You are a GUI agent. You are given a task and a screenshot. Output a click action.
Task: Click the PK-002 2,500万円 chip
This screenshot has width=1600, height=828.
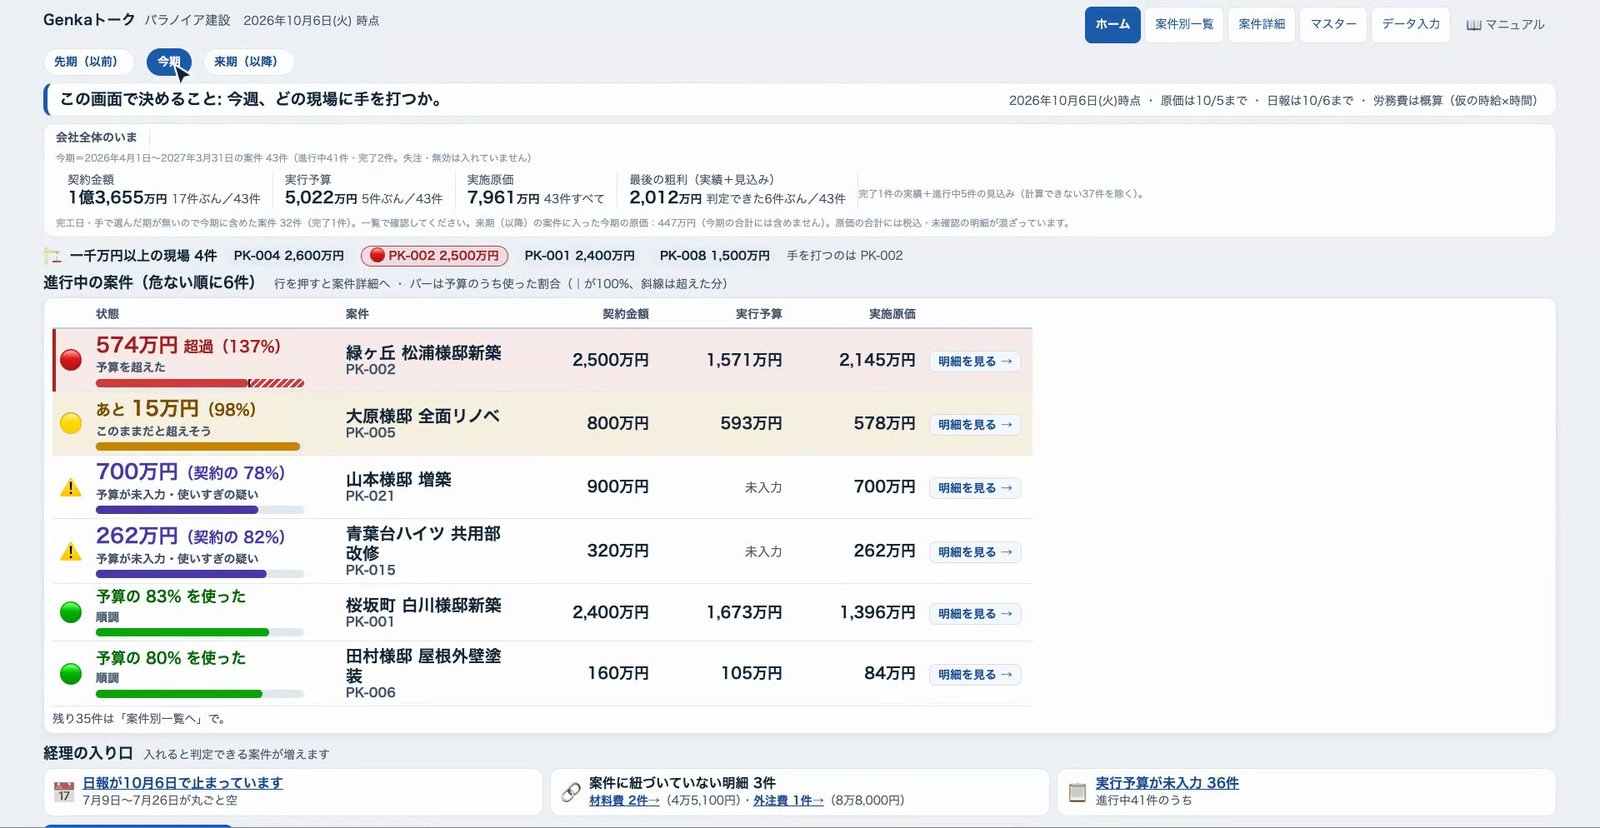435,256
